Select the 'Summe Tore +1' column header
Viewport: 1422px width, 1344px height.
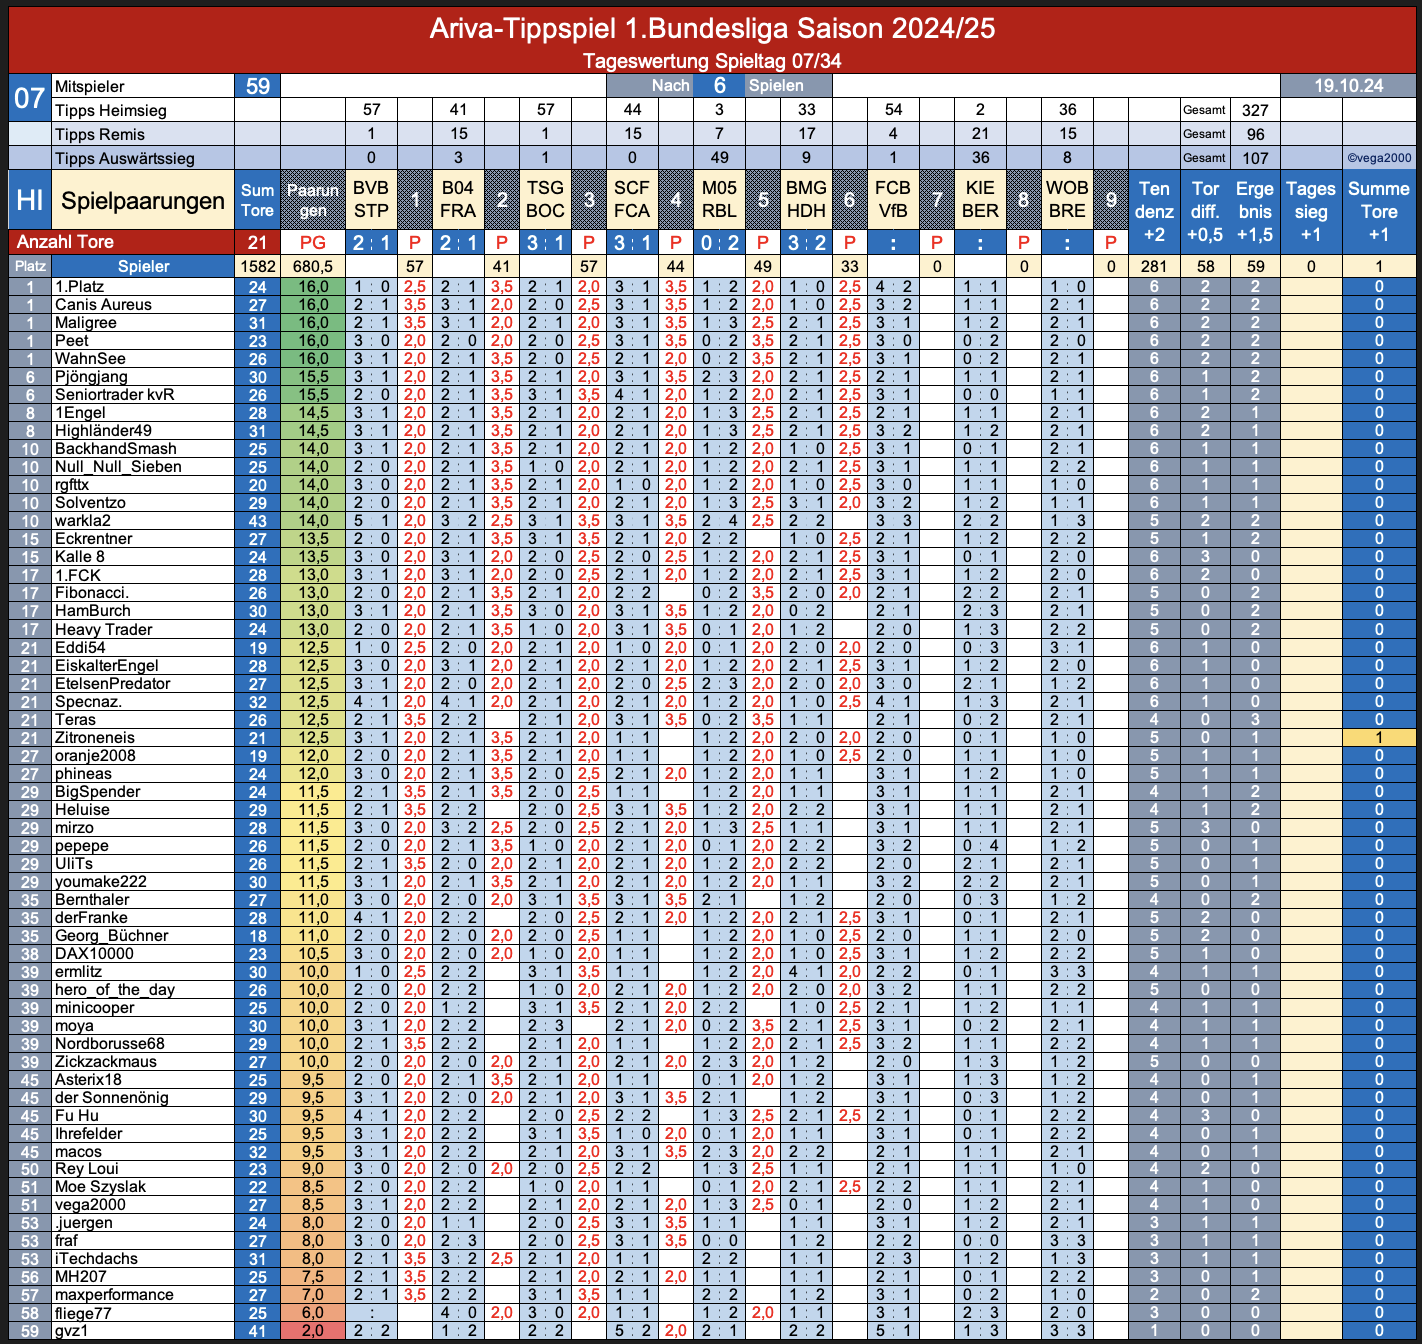[1379, 212]
